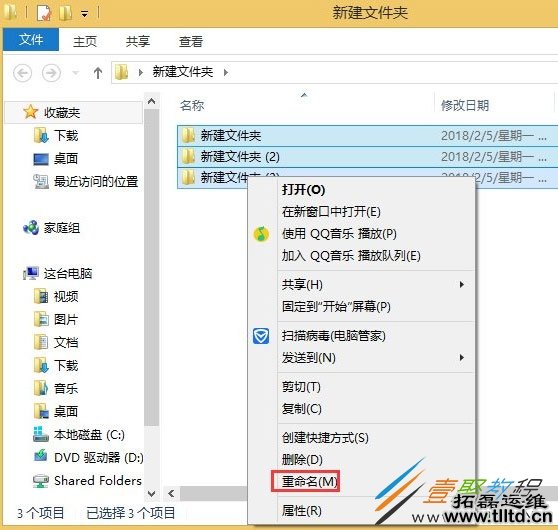Viewport: 558px width, 530px height.
Task: Expand the 共享(H) submenu arrow
Action: (x=462, y=284)
